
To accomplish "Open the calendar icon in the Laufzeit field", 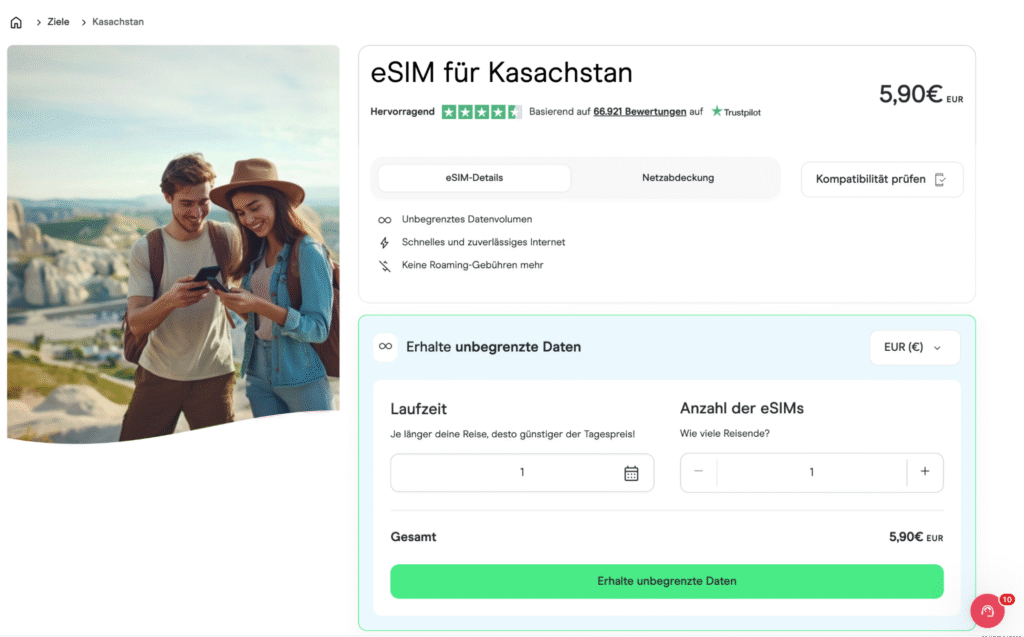I will click(x=631, y=472).
